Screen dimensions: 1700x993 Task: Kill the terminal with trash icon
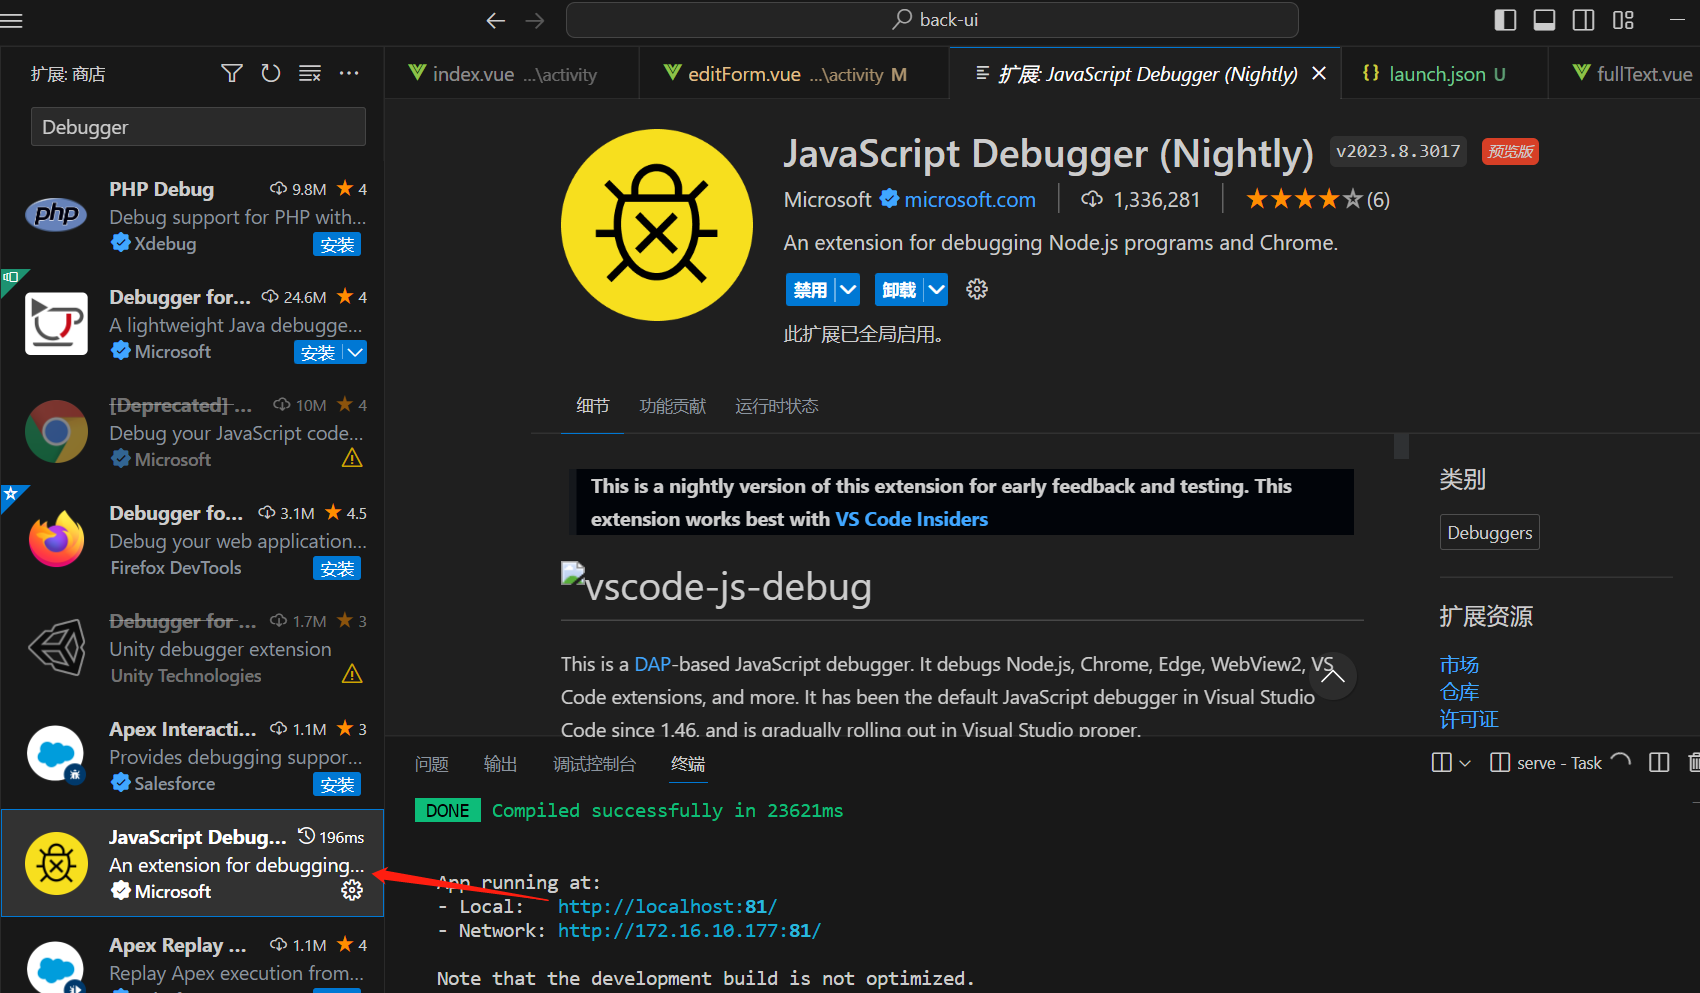pos(1692,762)
